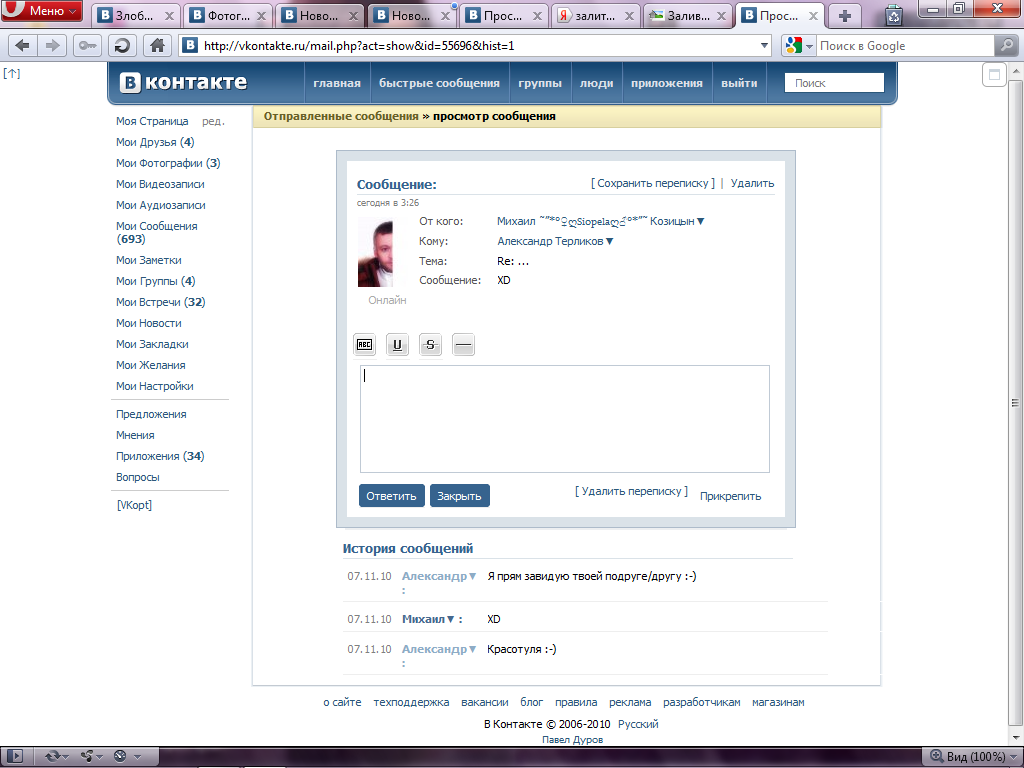
Task: Apply underline with the U button
Action: point(397,345)
